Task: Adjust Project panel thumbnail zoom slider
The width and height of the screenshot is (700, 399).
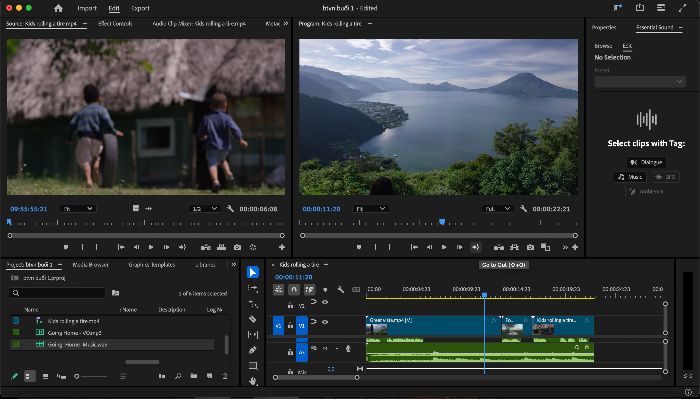Action: point(91,376)
